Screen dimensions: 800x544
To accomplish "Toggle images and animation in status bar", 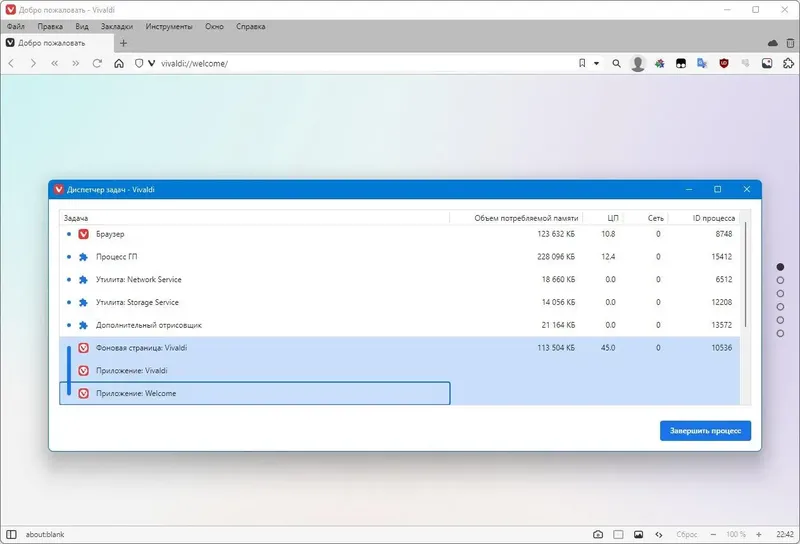I will coord(638,534).
